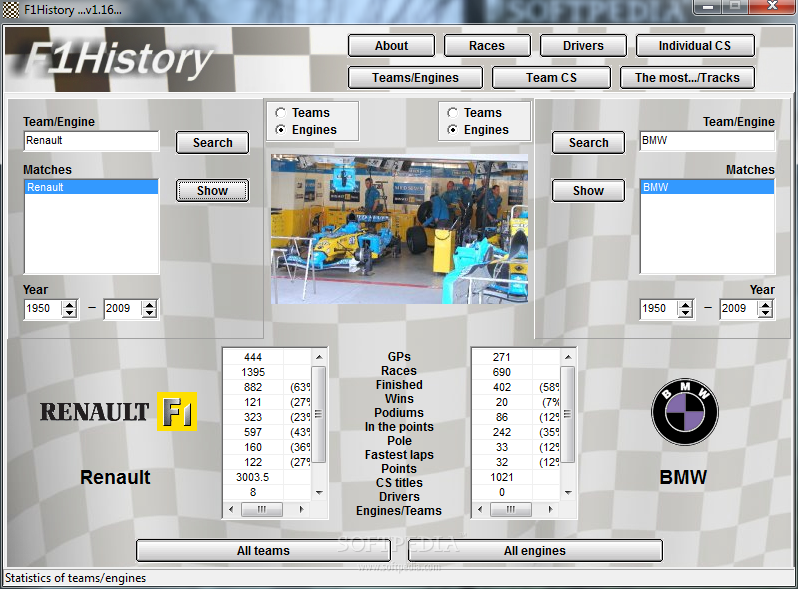The image size is (798, 589).
Task: Click Renault races value 1395
Action: [x=253, y=372]
